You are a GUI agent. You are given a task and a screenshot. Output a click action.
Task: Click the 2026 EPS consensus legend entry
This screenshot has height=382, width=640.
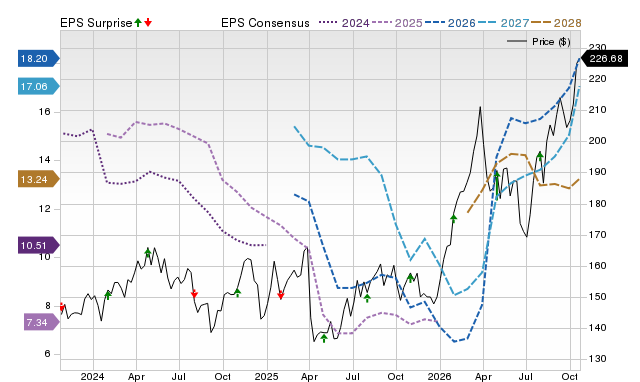pyautogui.click(x=450, y=23)
